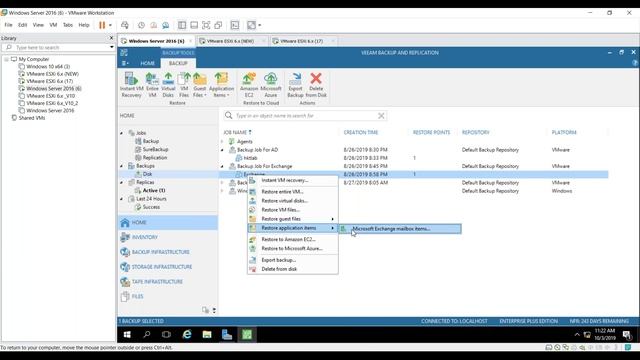Viewport: 640px width, 360px height.
Task: Collapse the Backups tree node
Action: click(122, 166)
